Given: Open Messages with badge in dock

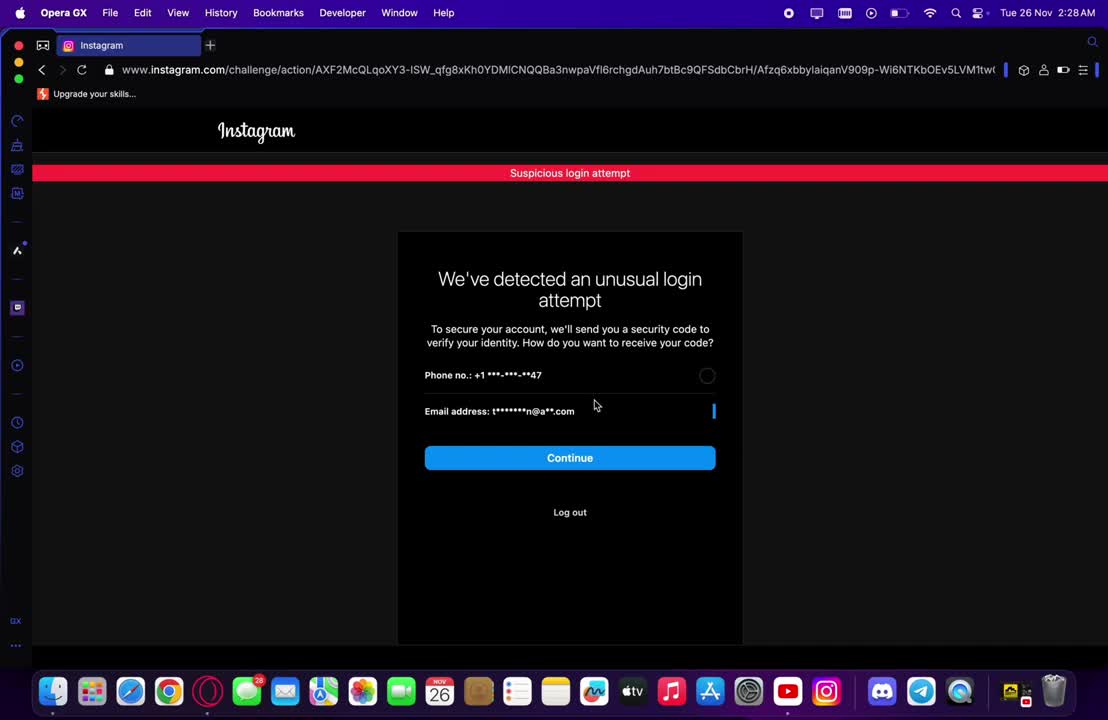Looking at the screenshot, I should tap(247, 691).
